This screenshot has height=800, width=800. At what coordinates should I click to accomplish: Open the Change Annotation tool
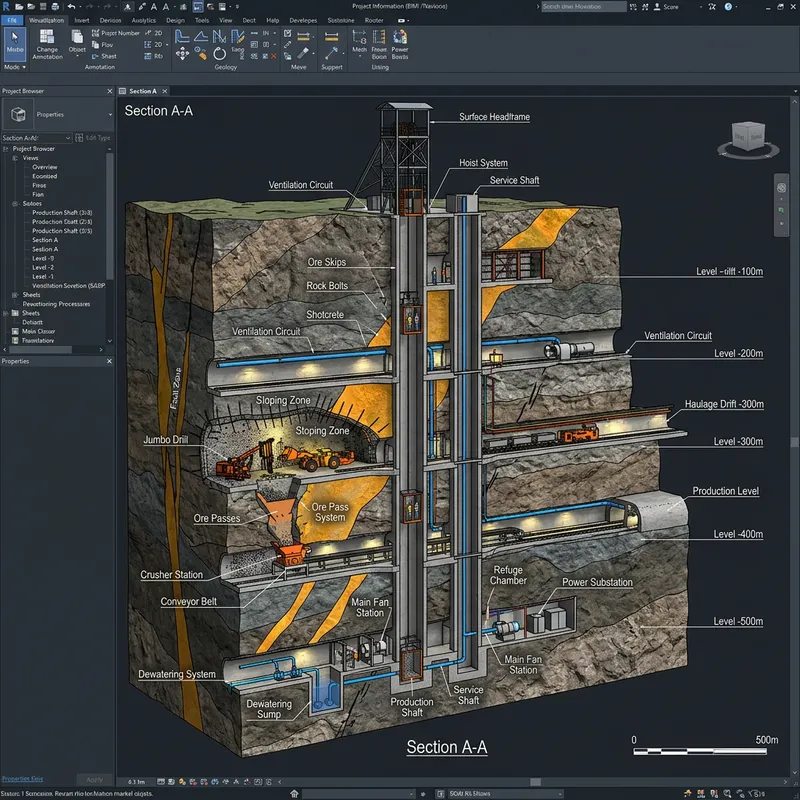pos(48,47)
